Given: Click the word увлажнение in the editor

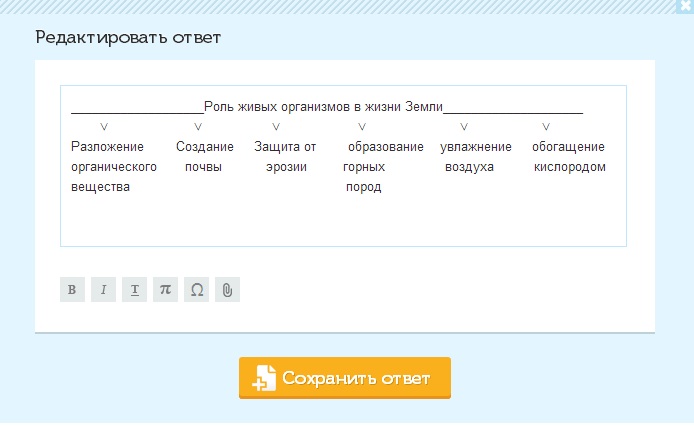Looking at the screenshot, I should coord(476,147).
